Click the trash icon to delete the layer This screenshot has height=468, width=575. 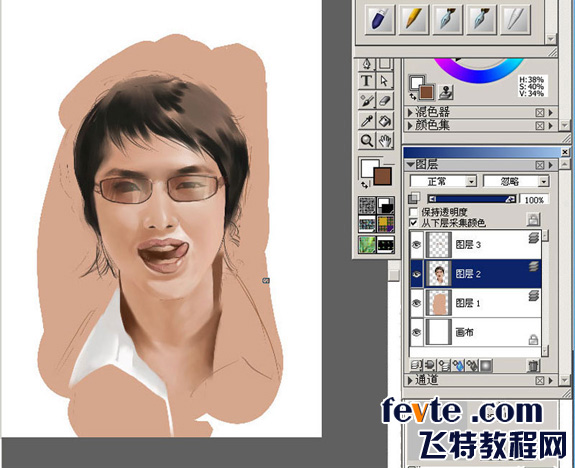534,366
